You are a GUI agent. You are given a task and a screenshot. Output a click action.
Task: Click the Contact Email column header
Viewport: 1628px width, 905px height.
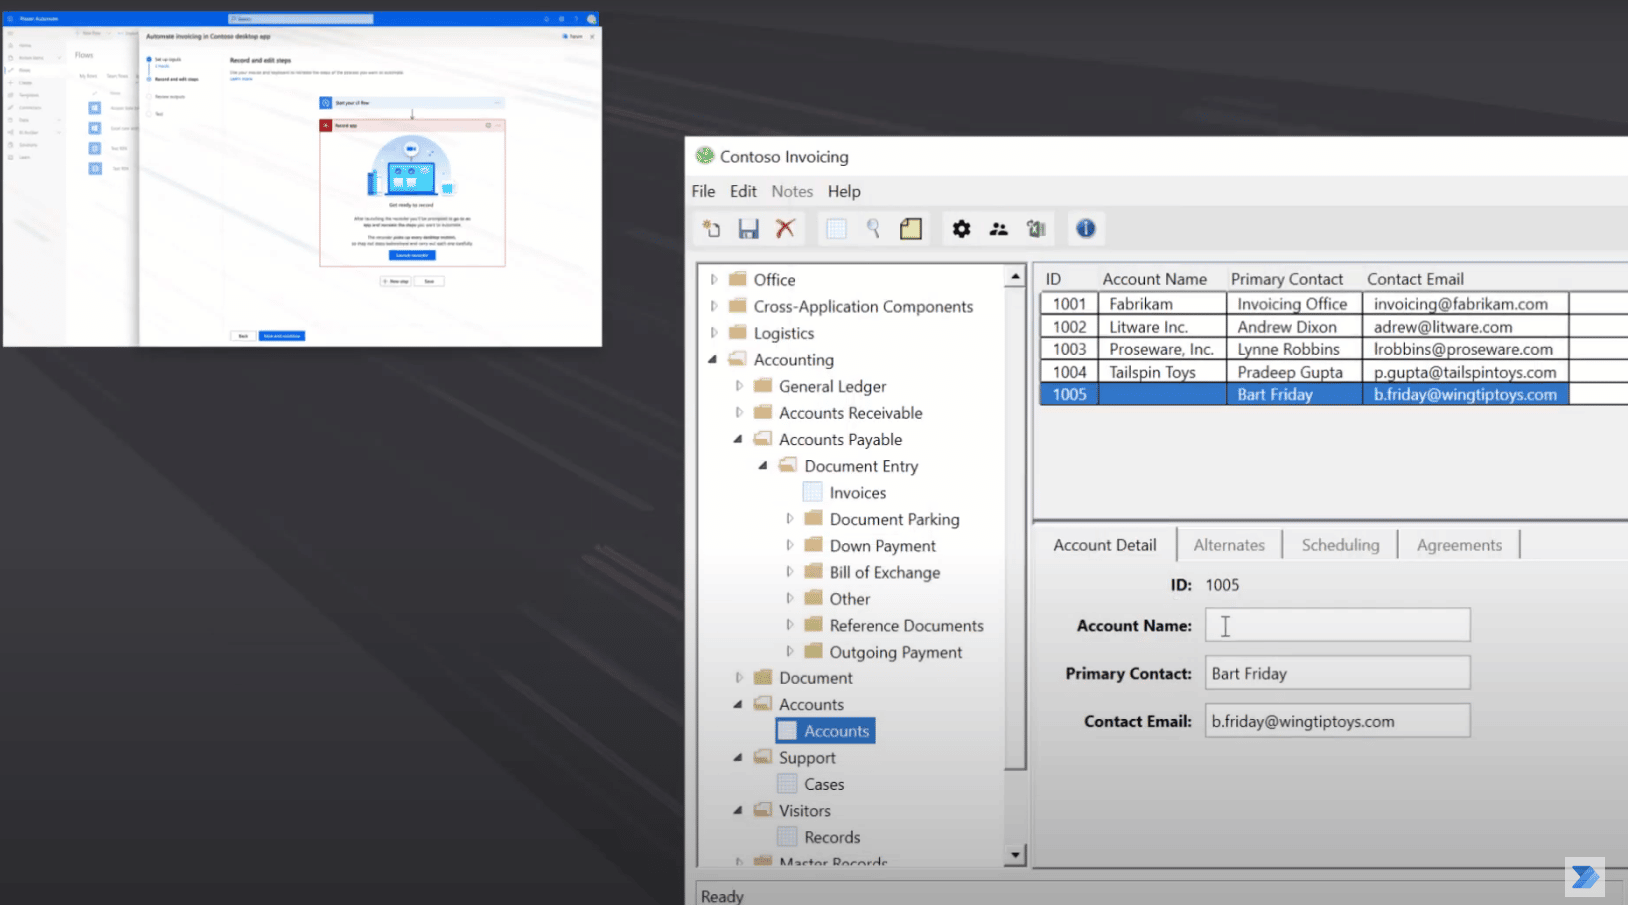(x=1415, y=279)
